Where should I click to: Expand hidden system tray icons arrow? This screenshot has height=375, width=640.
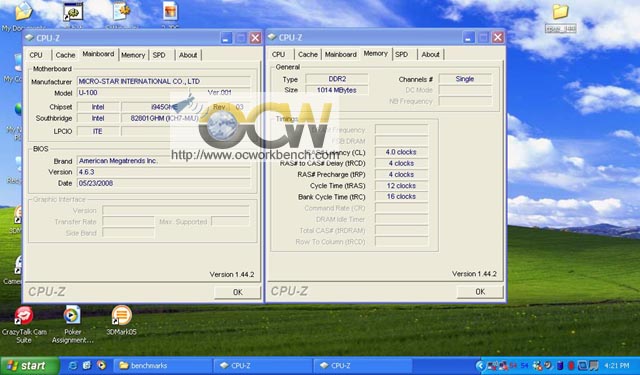[480, 366]
